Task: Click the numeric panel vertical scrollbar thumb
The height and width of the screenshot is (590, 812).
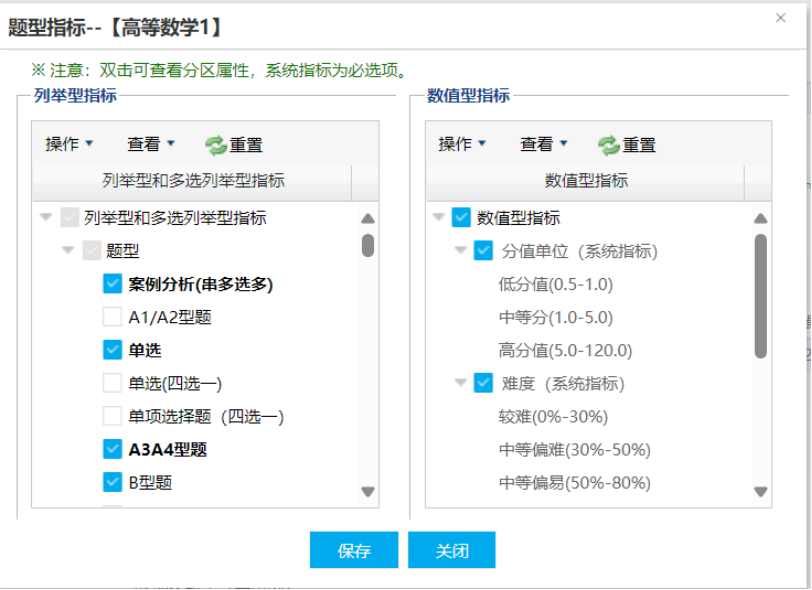Action: [x=760, y=296]
